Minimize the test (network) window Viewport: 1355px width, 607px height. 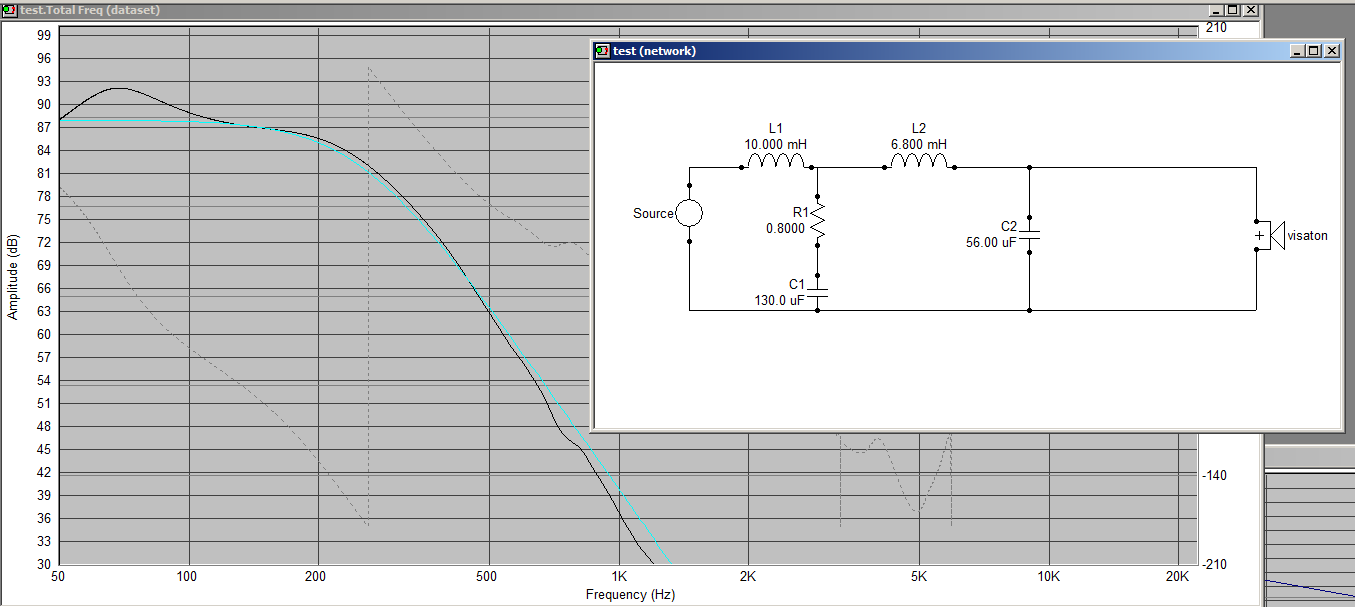point(1297,51)
